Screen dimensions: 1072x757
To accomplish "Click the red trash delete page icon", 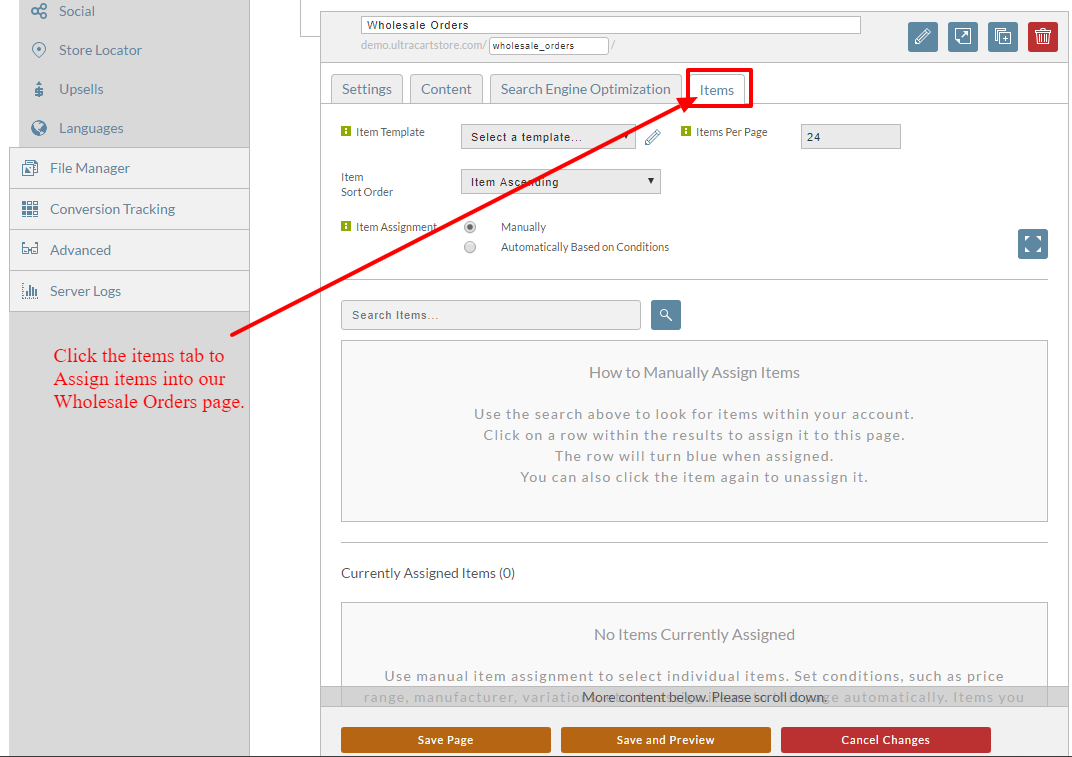I will pos(1042,37).
